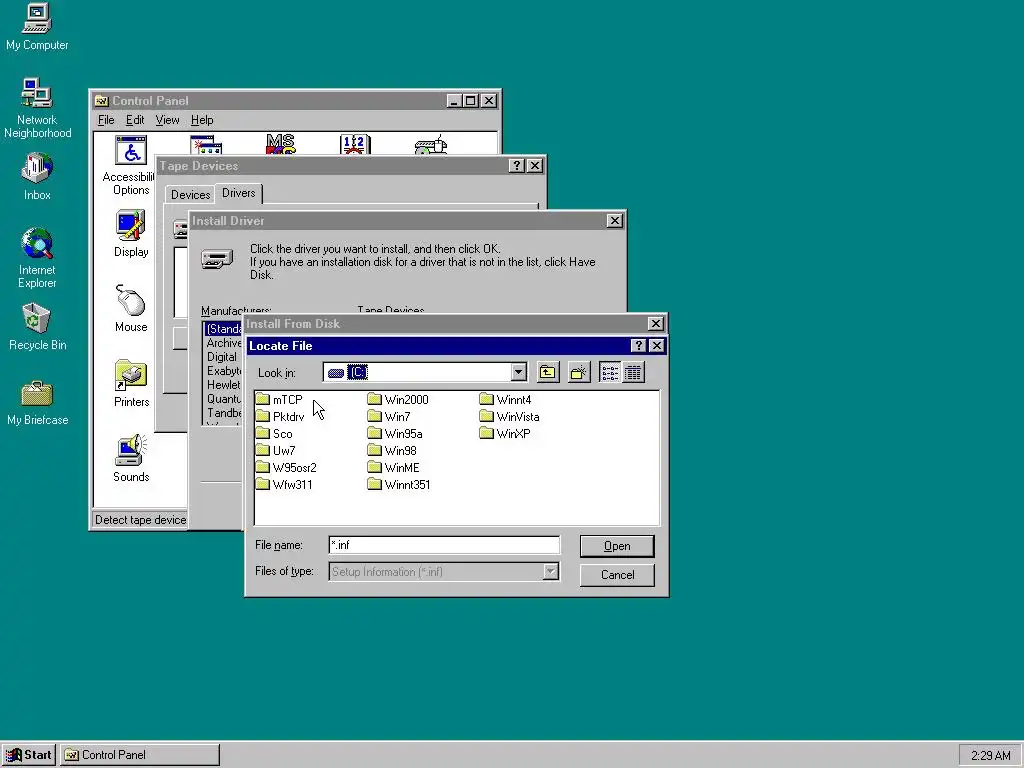The height and width of the screenshot is (768, 1024).
Task: Switch to the Drivers tab in Tape Devices
Action: click(238, 193)
